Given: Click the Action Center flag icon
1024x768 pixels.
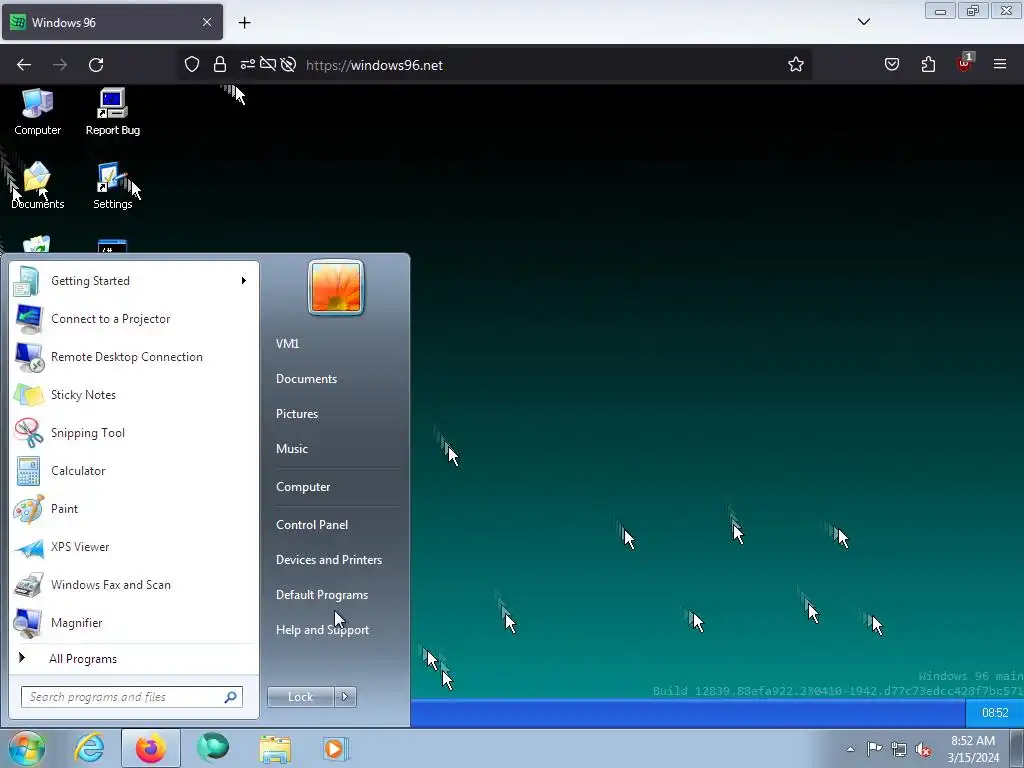Looking at the screenshot, I should click(874, 748).
